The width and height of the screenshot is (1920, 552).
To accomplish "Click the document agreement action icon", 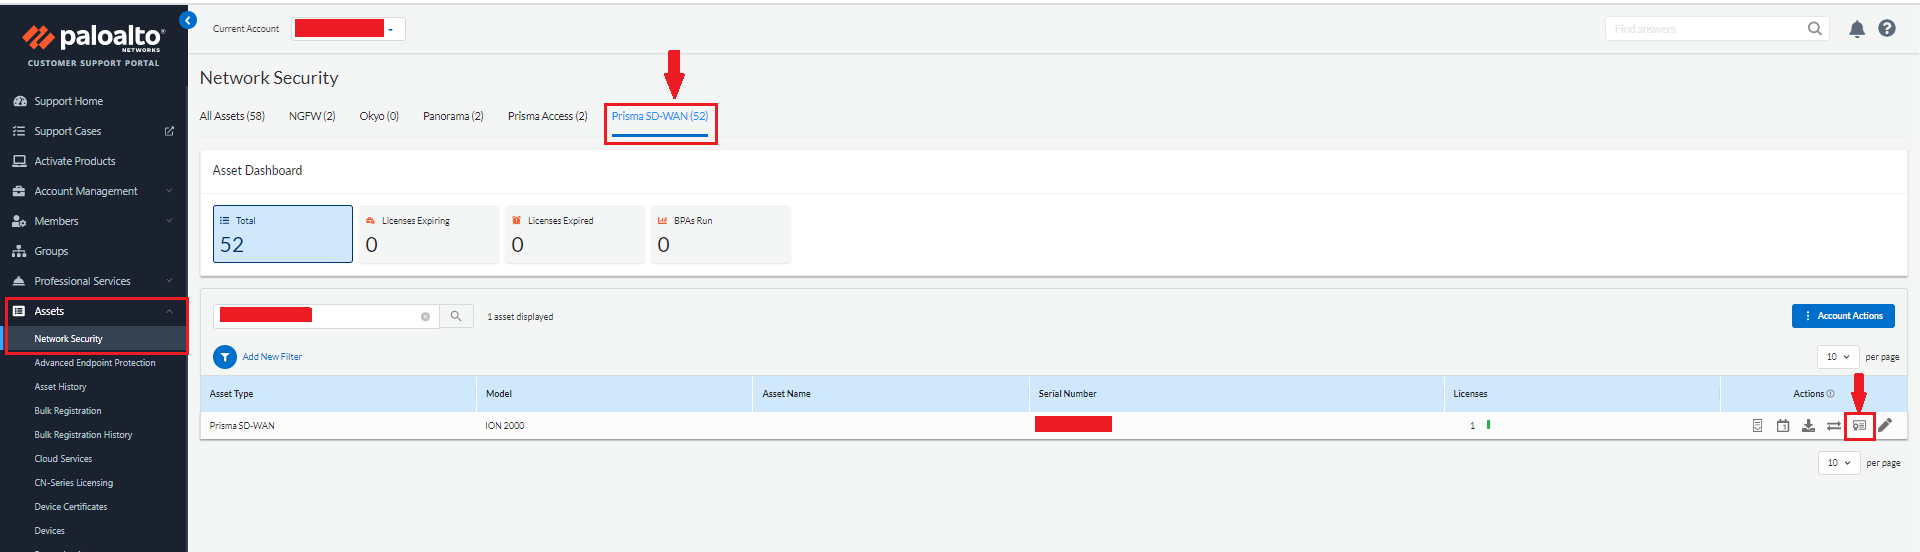I will (1757, 426).
